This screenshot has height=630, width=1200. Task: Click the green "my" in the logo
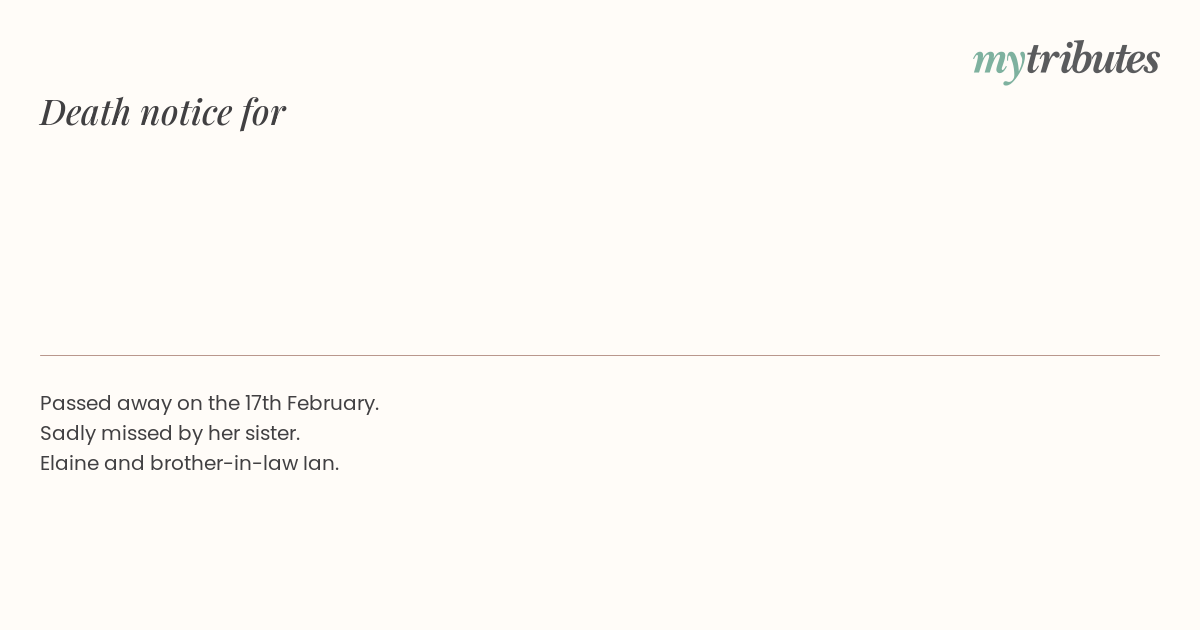click(x=998, y=61)
